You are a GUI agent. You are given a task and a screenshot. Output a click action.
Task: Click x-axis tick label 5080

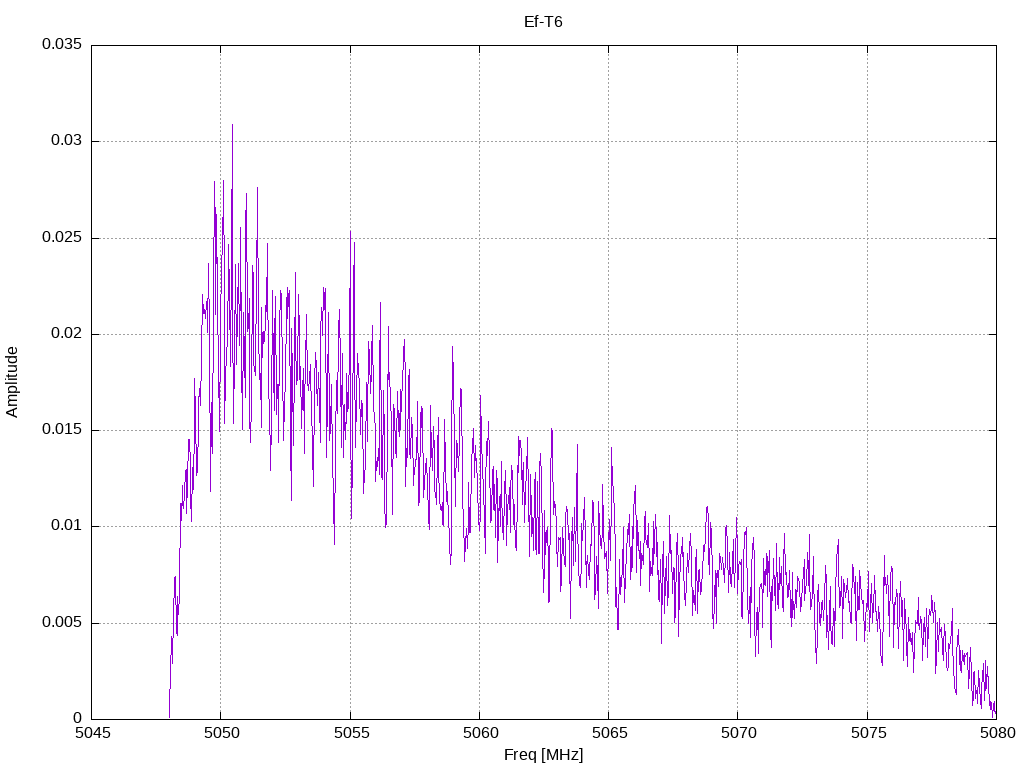click(998, 733)
